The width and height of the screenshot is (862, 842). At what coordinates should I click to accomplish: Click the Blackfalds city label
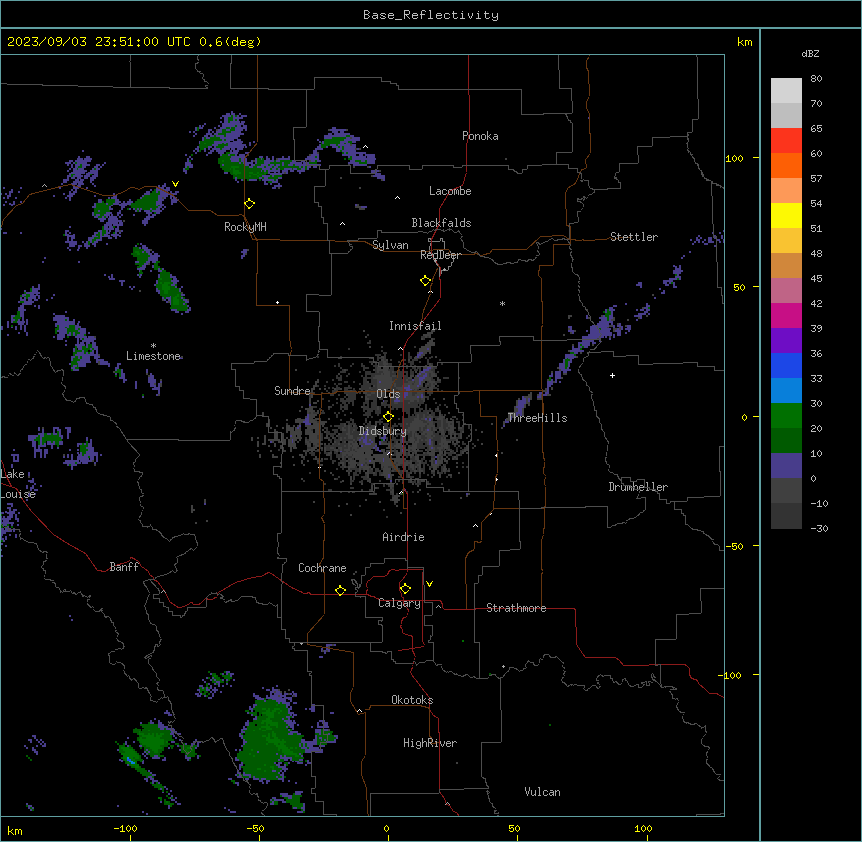pyautogui.click(x=441, y=223)
